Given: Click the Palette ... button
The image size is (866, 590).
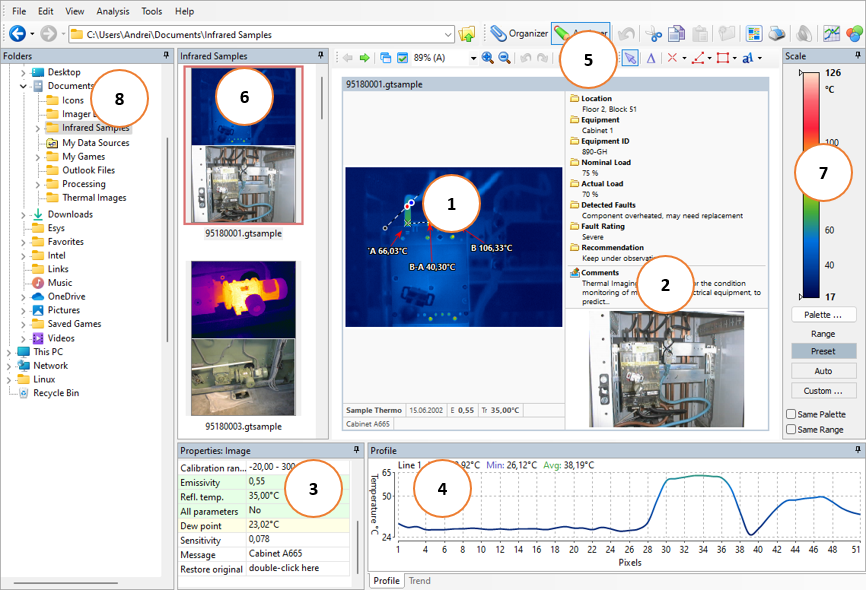Looking at the screenshot, I should [823, 314].
